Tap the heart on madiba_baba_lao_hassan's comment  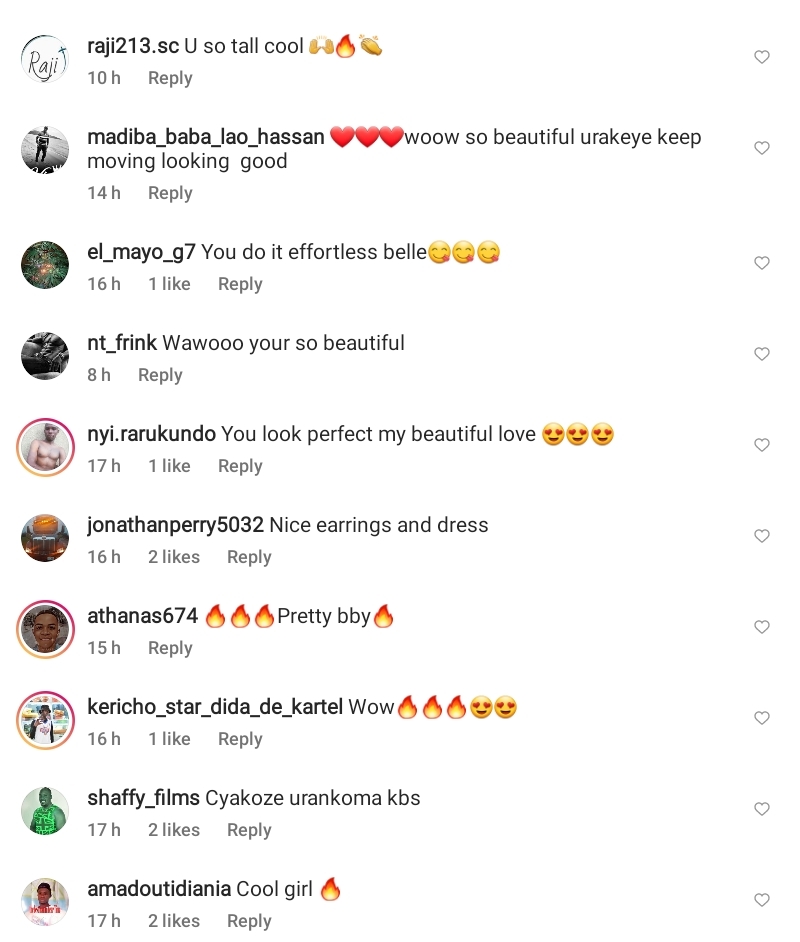[762, 149]
